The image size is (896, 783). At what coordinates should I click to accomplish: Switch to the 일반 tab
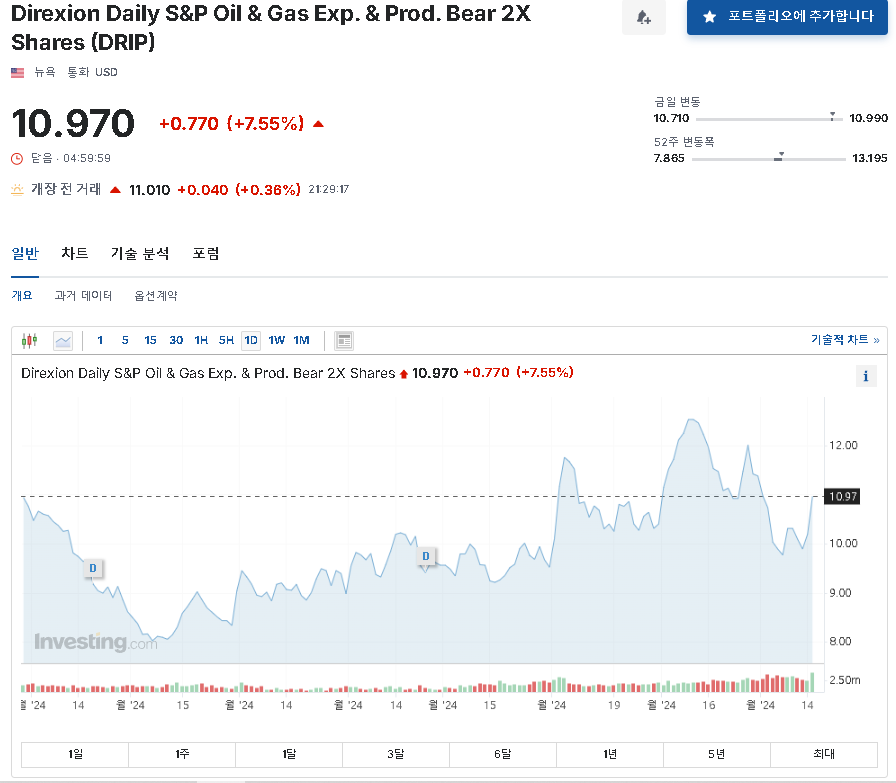click(25, 253)
